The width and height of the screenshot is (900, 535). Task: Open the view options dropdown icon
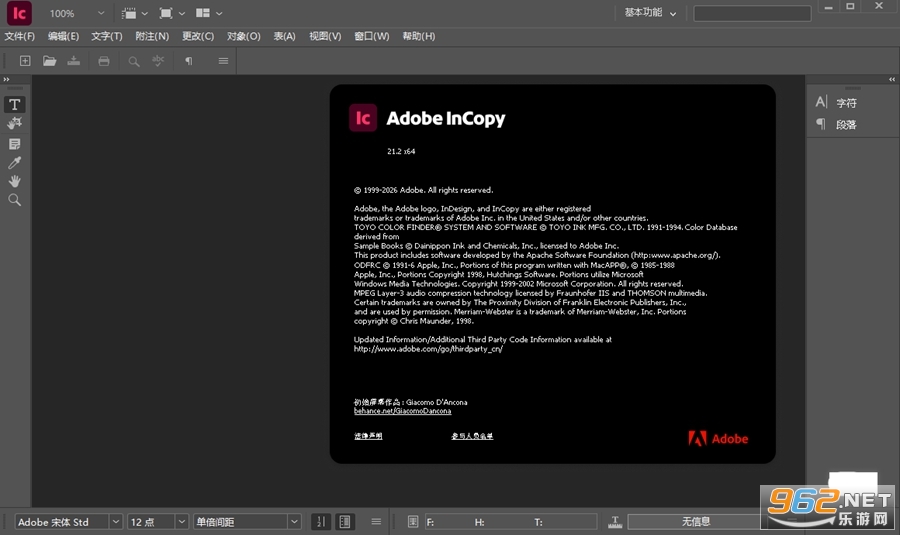tap(135, 13)
